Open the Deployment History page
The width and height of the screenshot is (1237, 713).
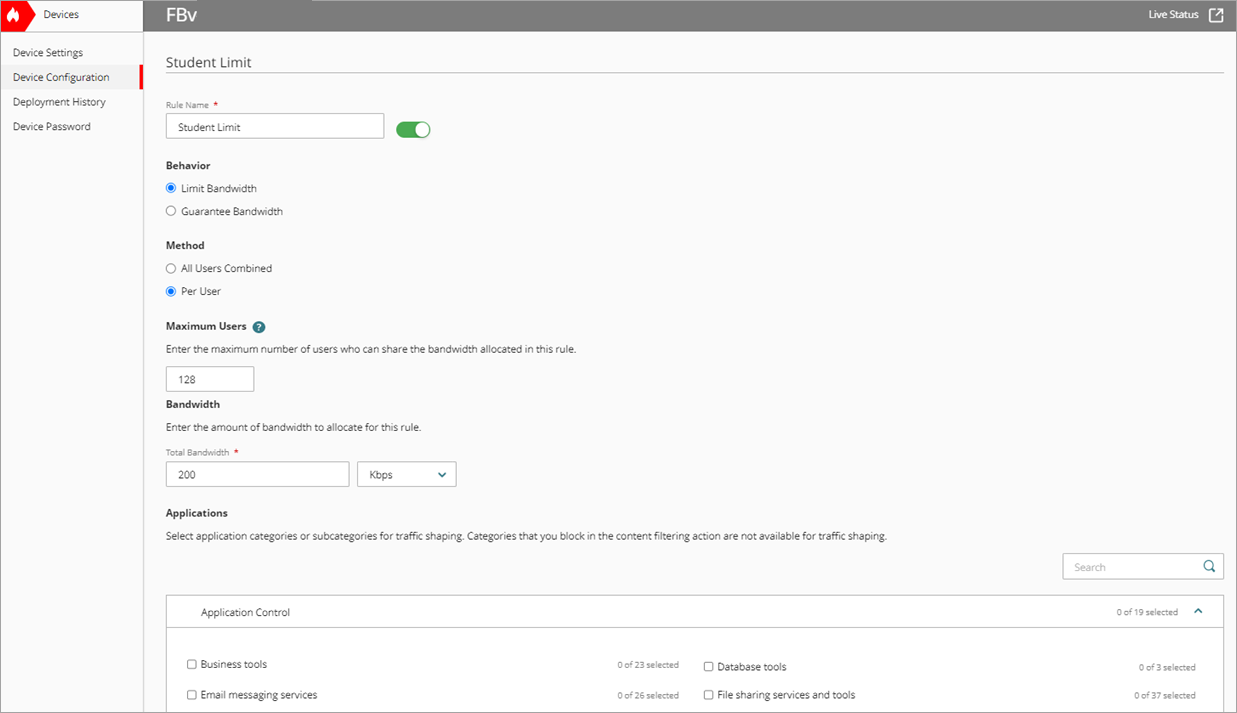click(59, 101)
